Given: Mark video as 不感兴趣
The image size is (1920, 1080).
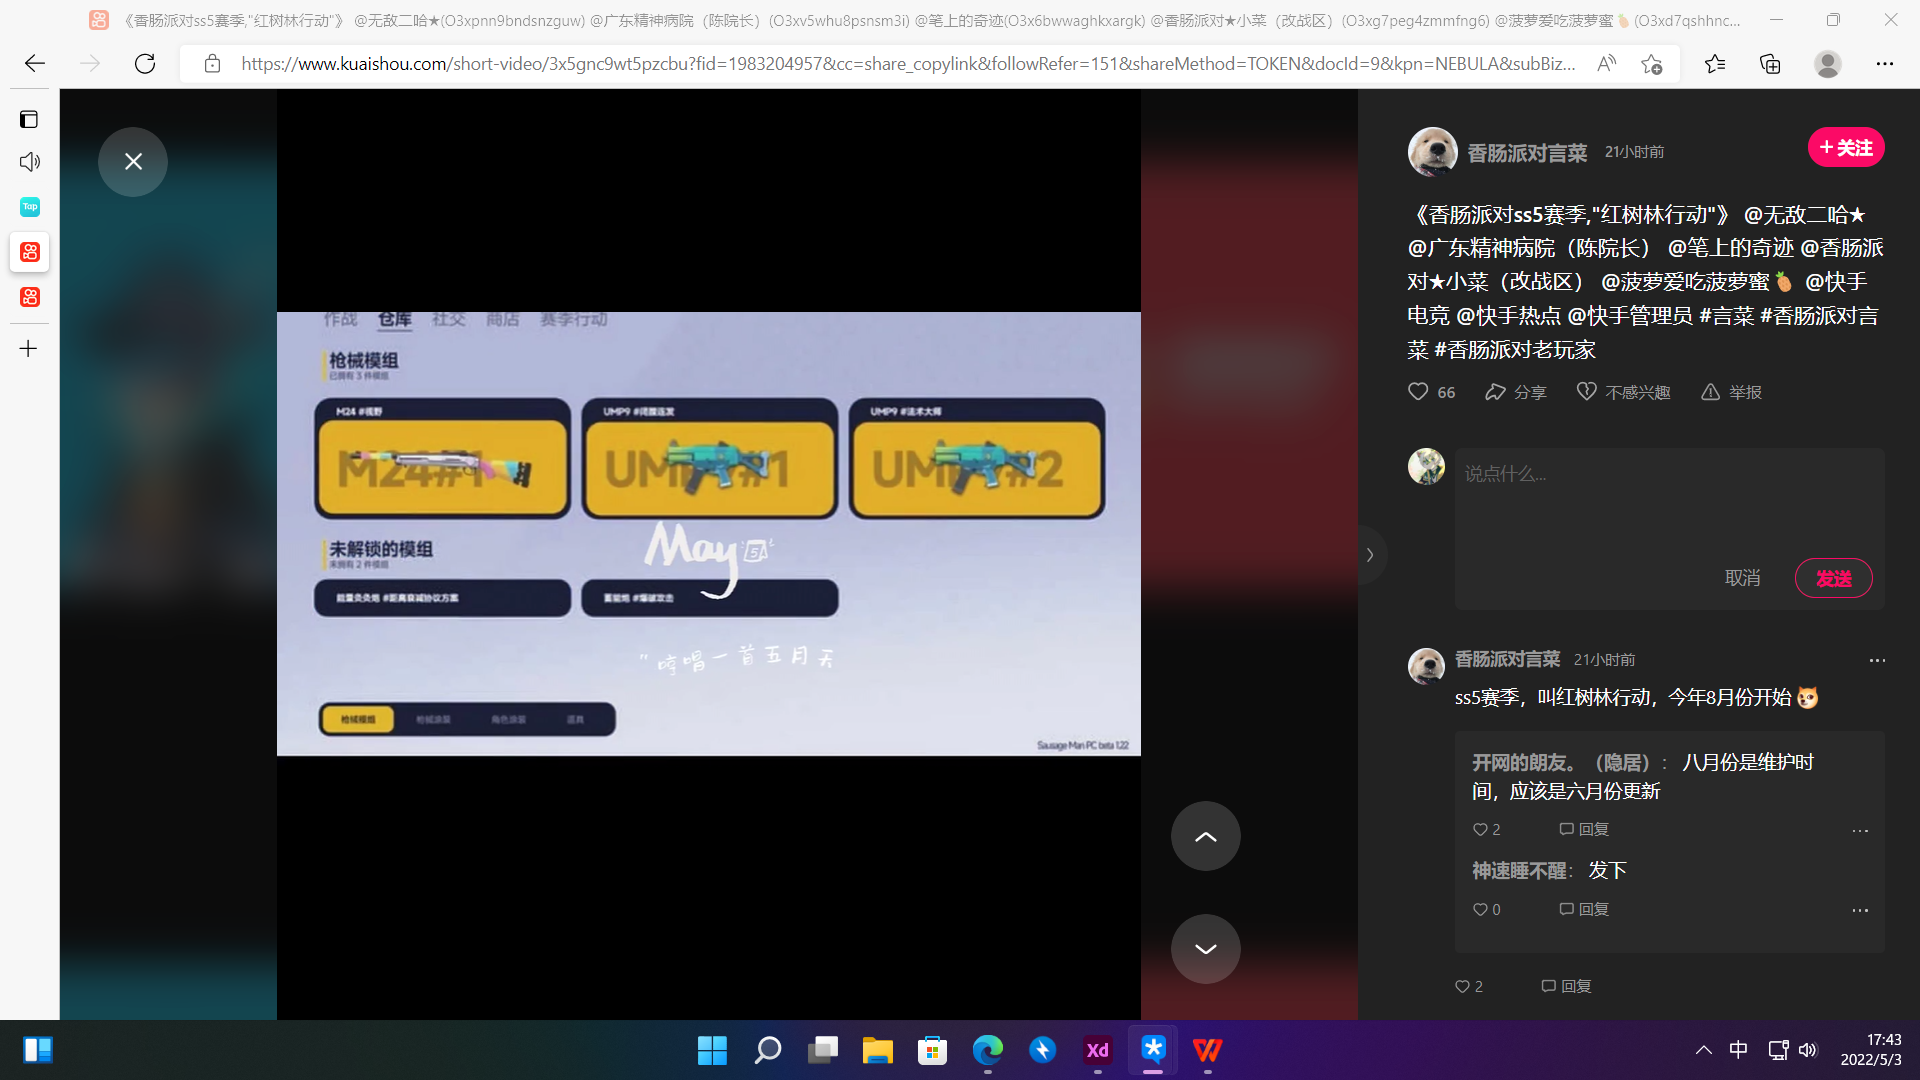Looking at the screenshot, I should (x=1623, y=392).
